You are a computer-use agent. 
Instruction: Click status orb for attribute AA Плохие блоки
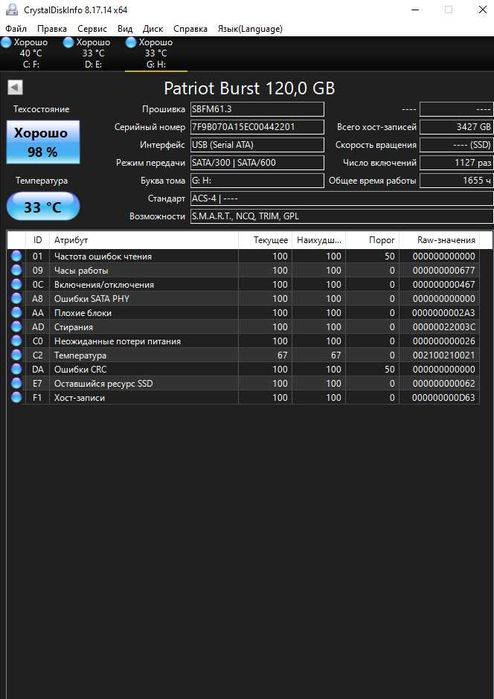[x=16, y=312]
